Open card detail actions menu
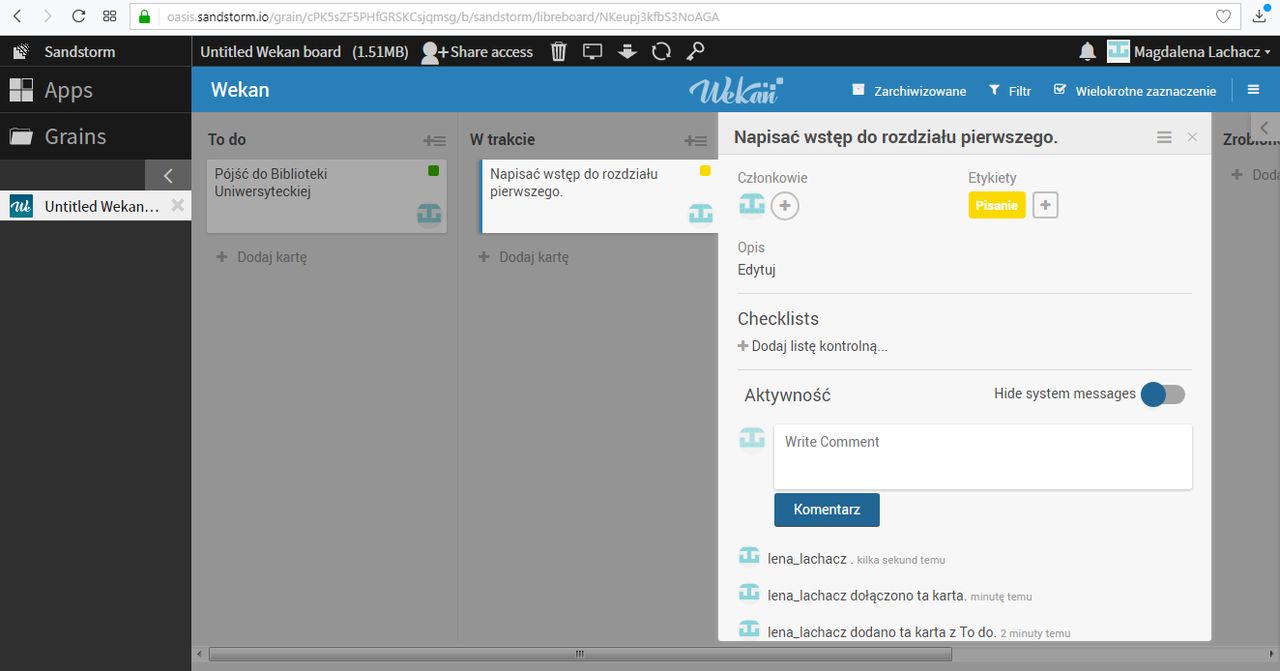 (1164, 137)
